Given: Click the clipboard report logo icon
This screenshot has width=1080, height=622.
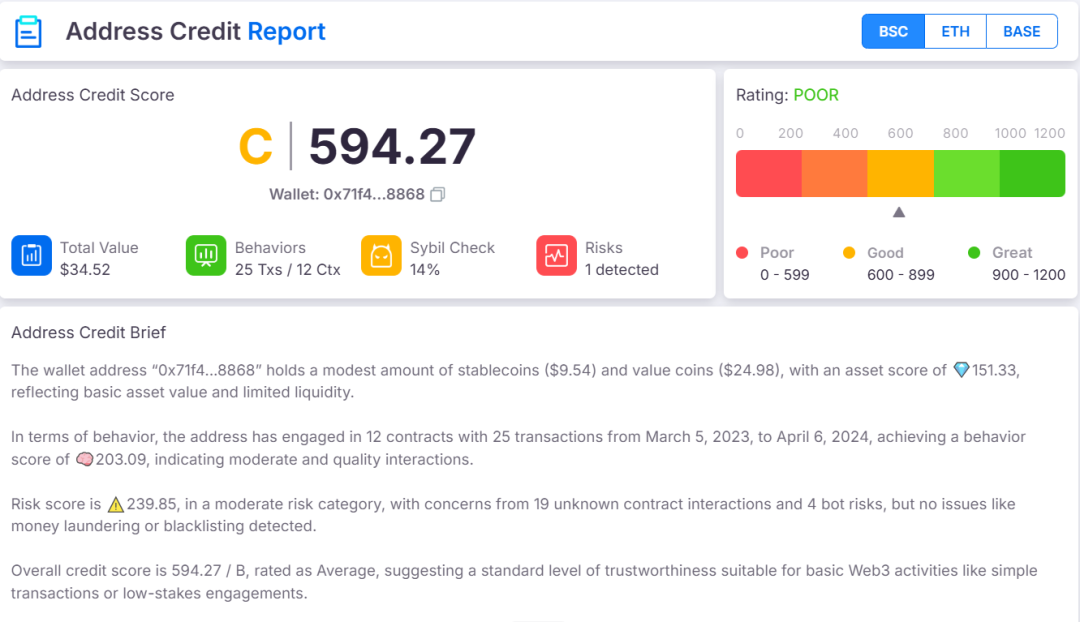Looking at the screenshot, I should pos(28,31).
